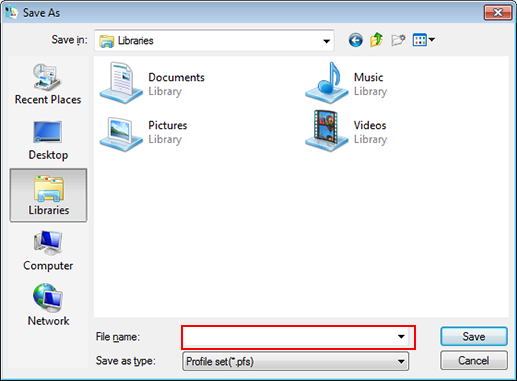Open the Save as type dropdown
This screenshot has height=381, width=517.
tap(296, 361)
